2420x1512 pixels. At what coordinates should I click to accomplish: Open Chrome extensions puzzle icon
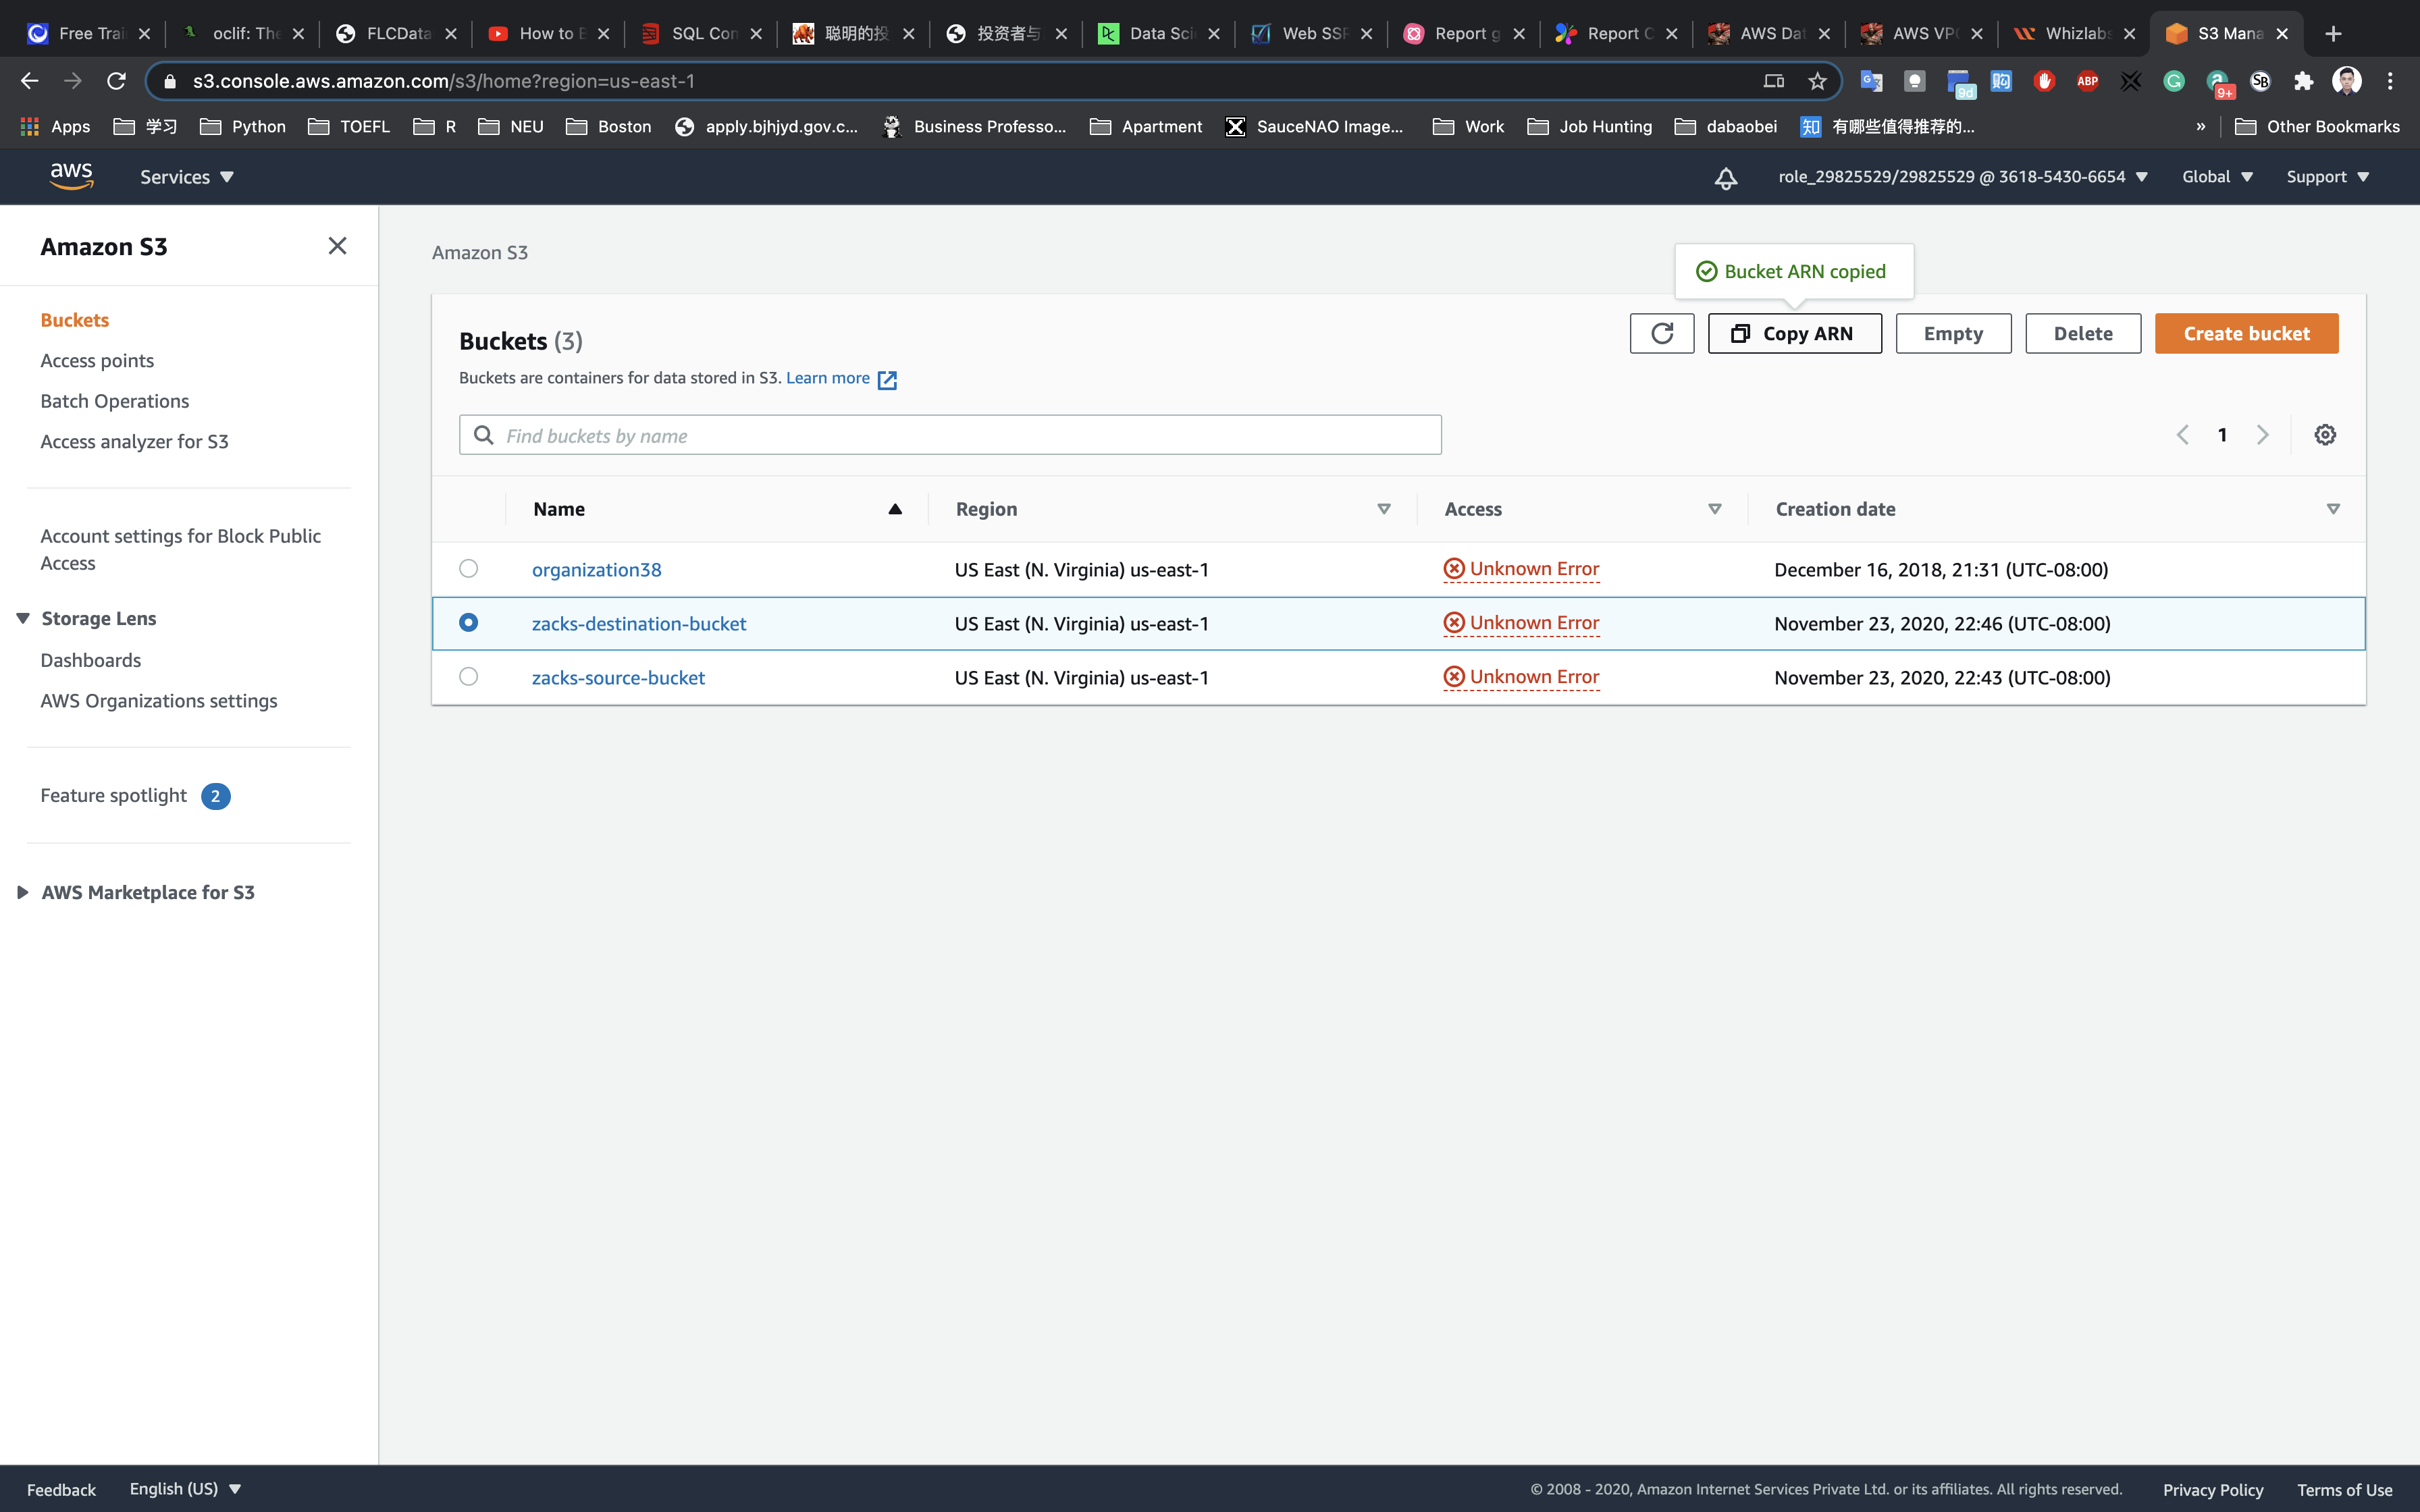(x=2303, y=81)
